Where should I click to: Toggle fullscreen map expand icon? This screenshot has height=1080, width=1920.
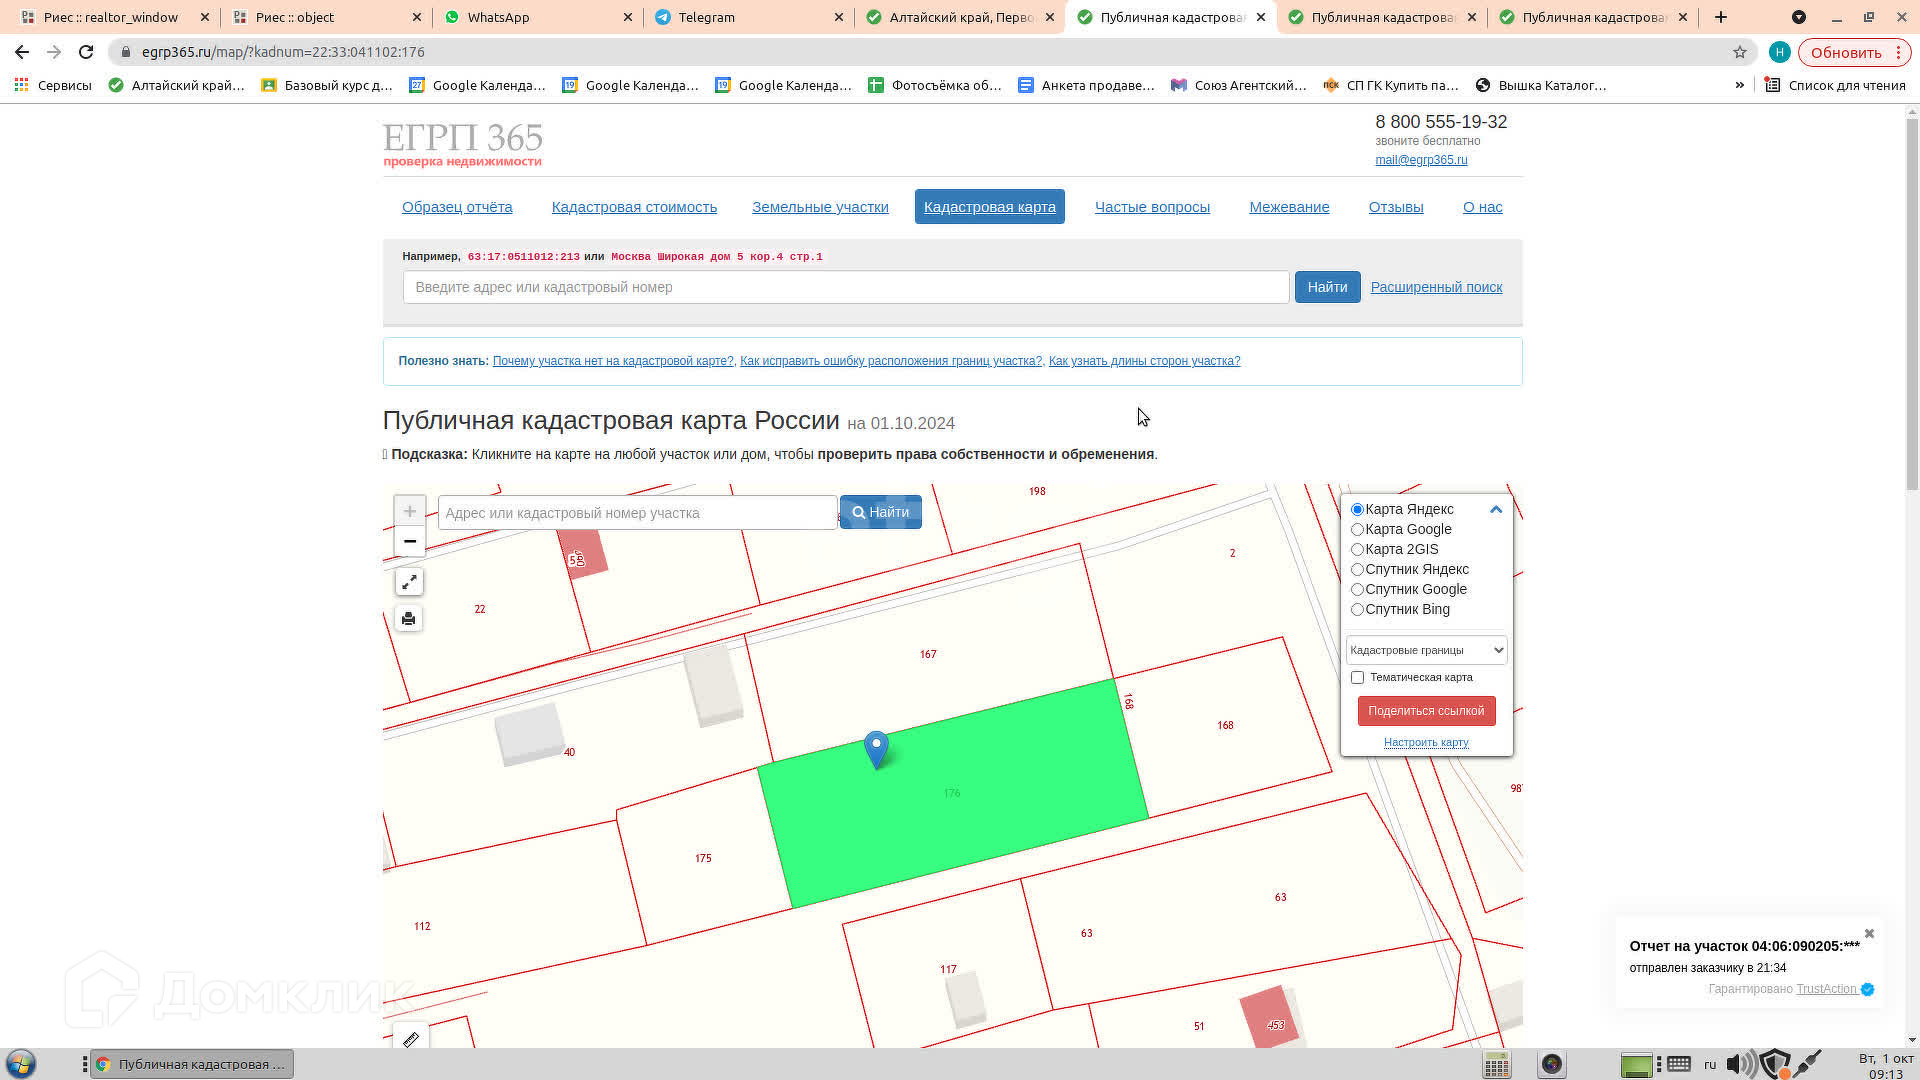(409, 582)
